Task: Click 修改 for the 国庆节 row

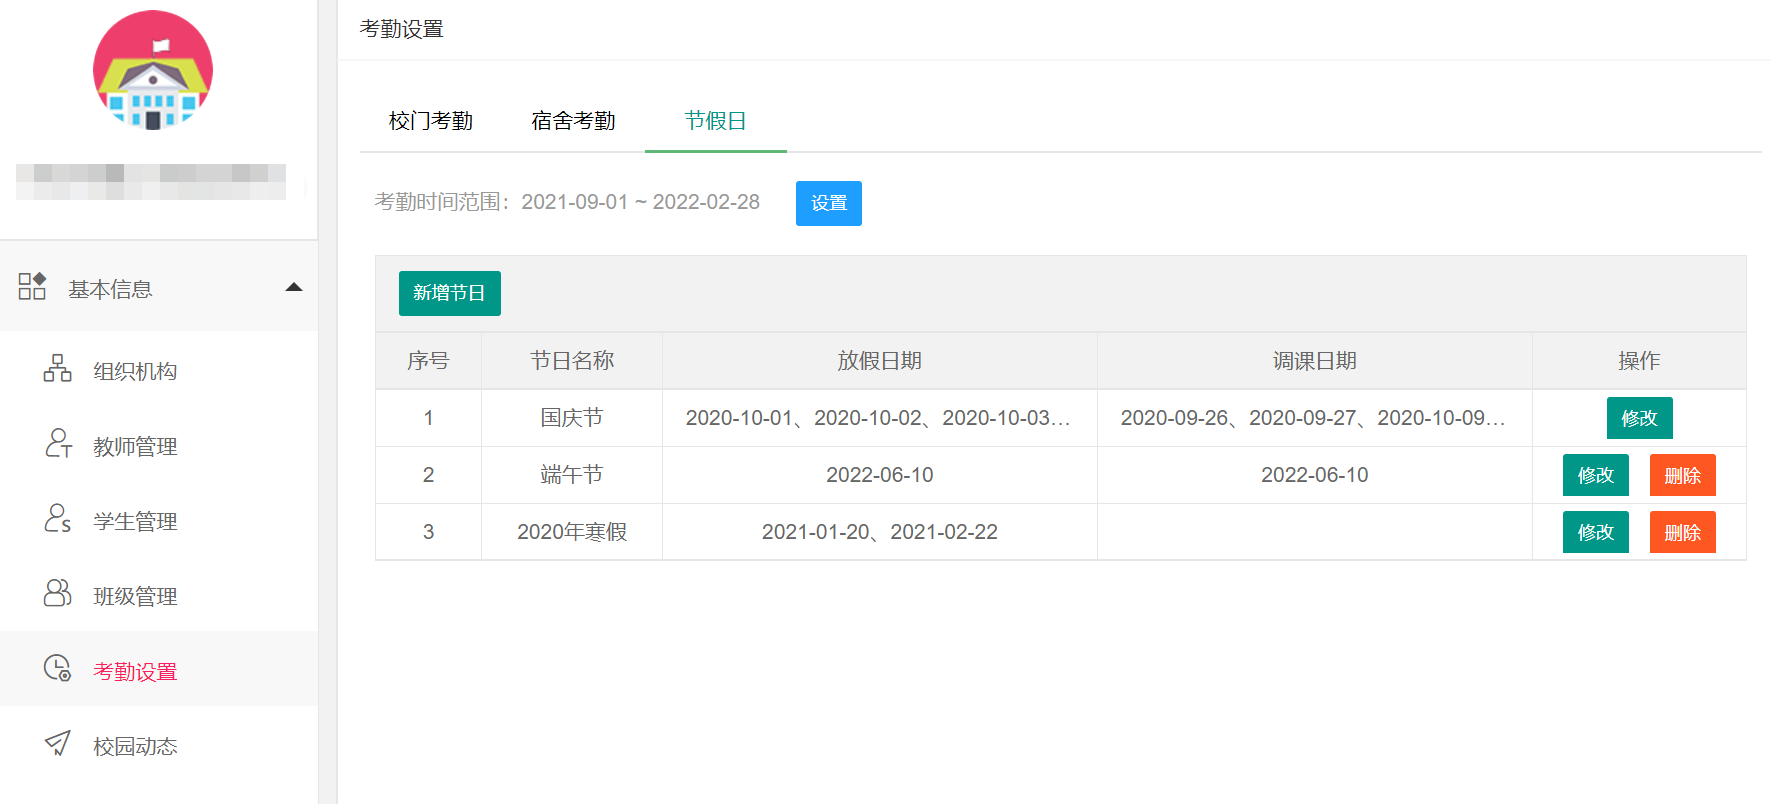Action: [1639, 418]
